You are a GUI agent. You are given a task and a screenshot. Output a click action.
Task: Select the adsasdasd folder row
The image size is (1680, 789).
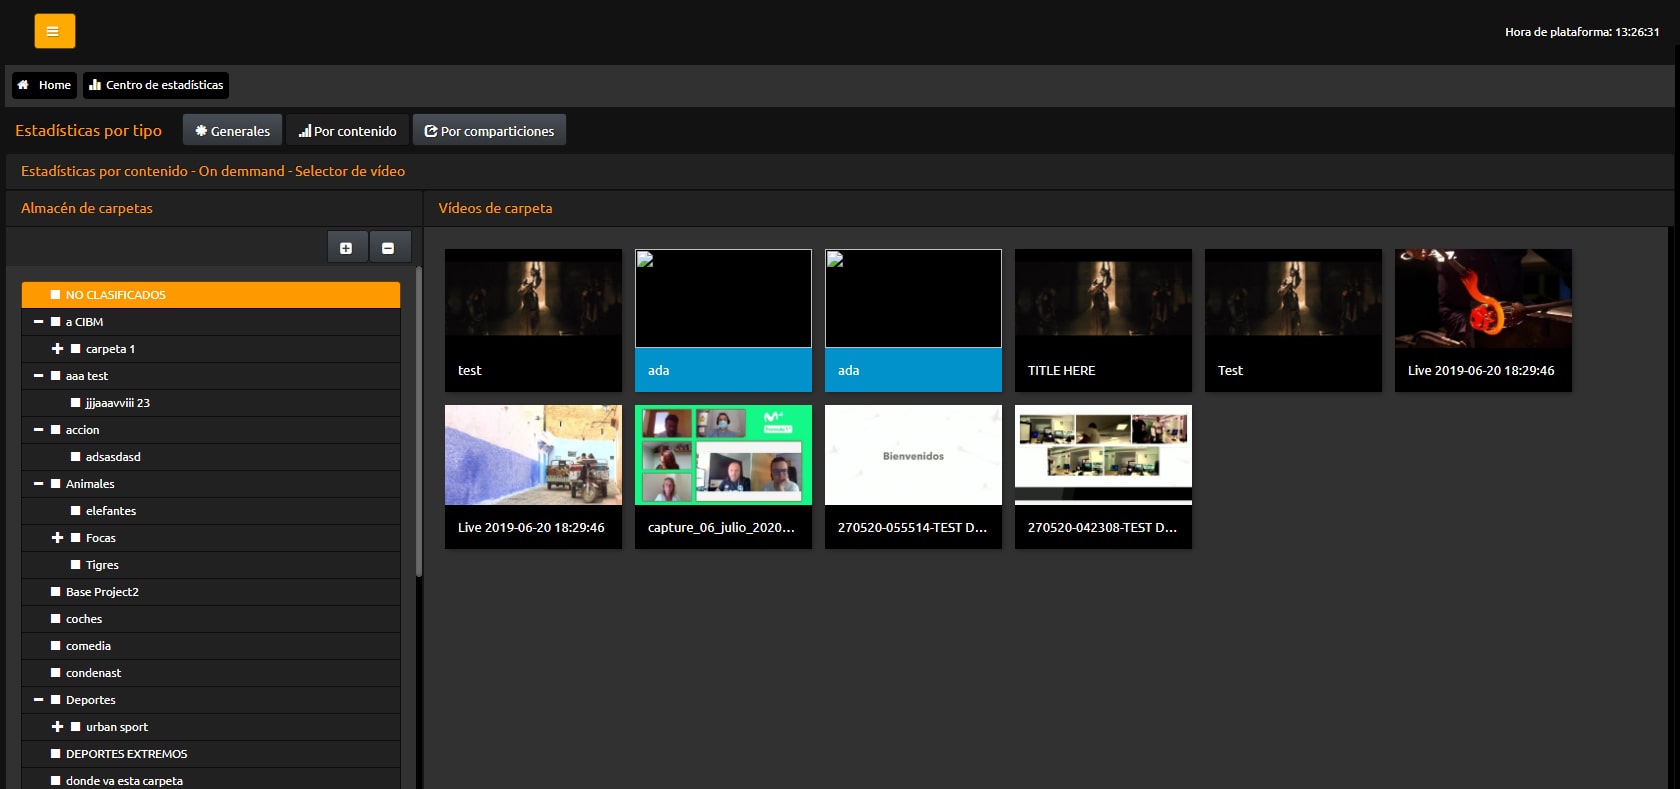point(211,457)
